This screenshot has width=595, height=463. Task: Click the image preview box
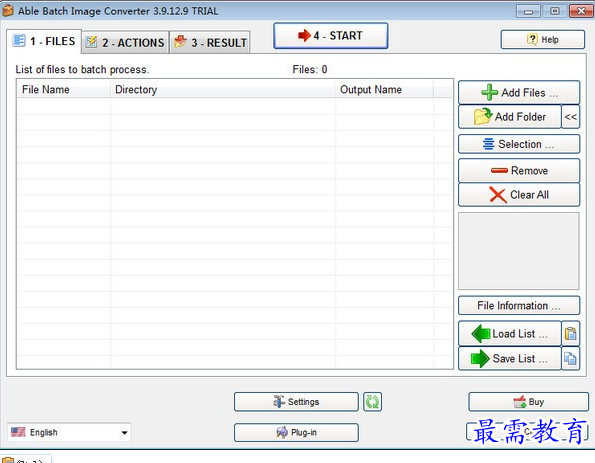click(x=519, y=251)
